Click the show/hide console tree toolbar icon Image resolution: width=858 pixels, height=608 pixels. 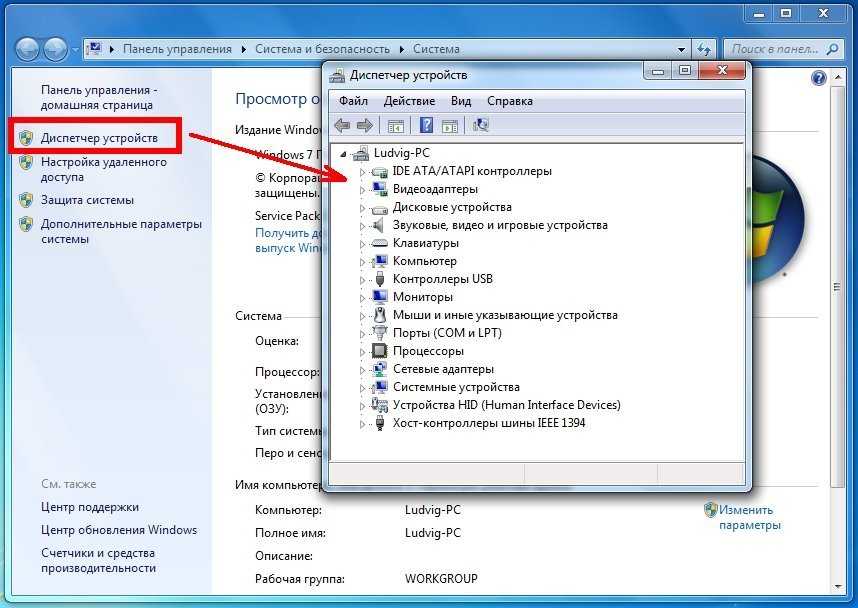pos(396,126)
